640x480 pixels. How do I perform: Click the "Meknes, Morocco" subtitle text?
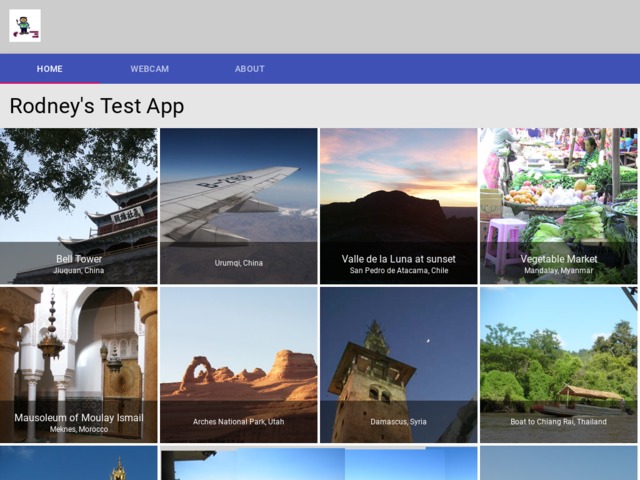pos(79,429)
